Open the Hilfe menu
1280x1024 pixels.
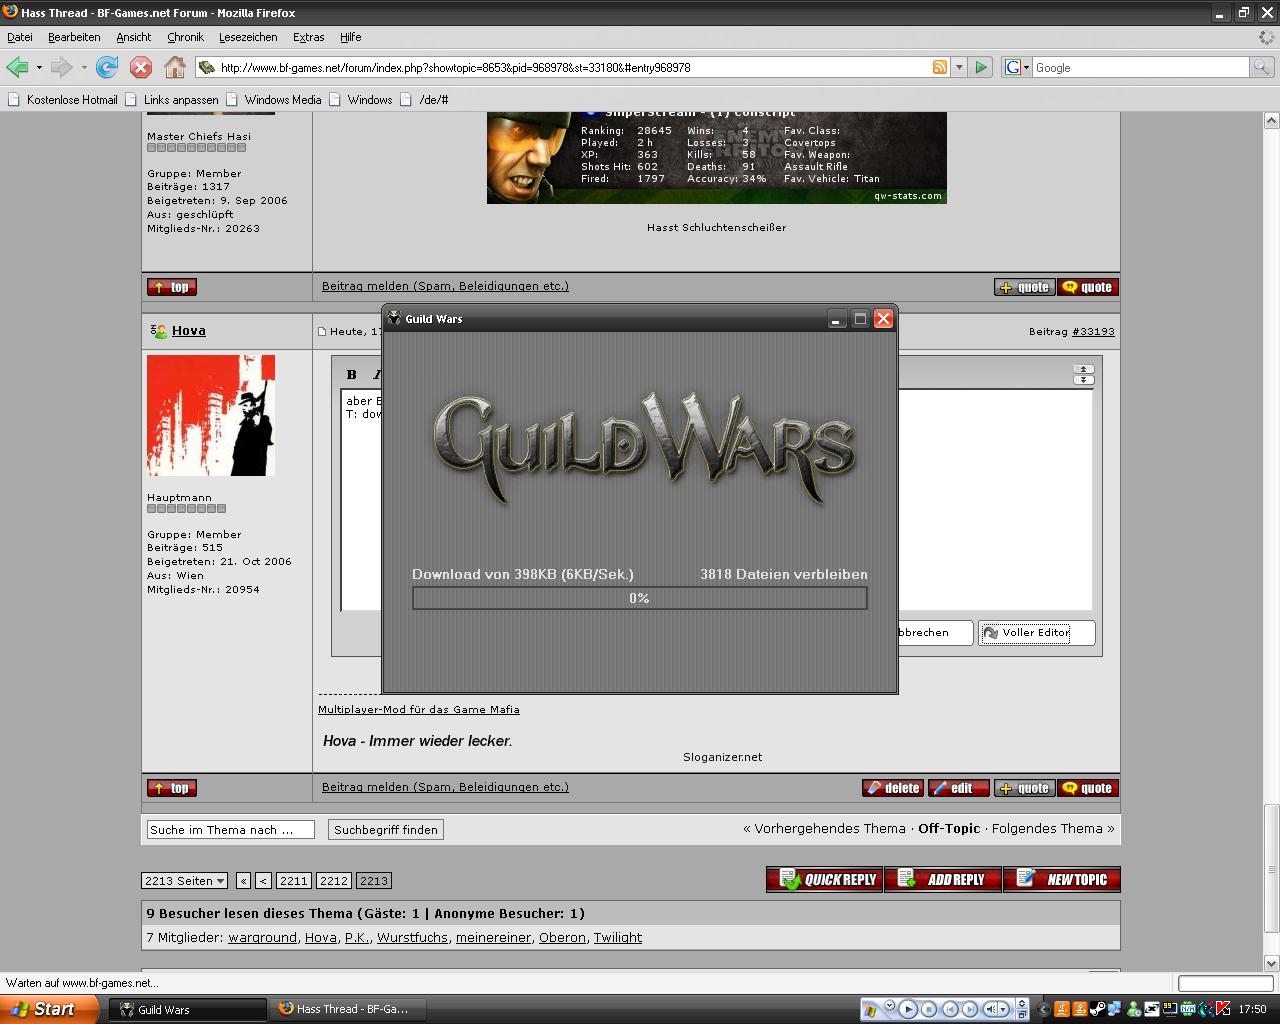tap(350, 37)
